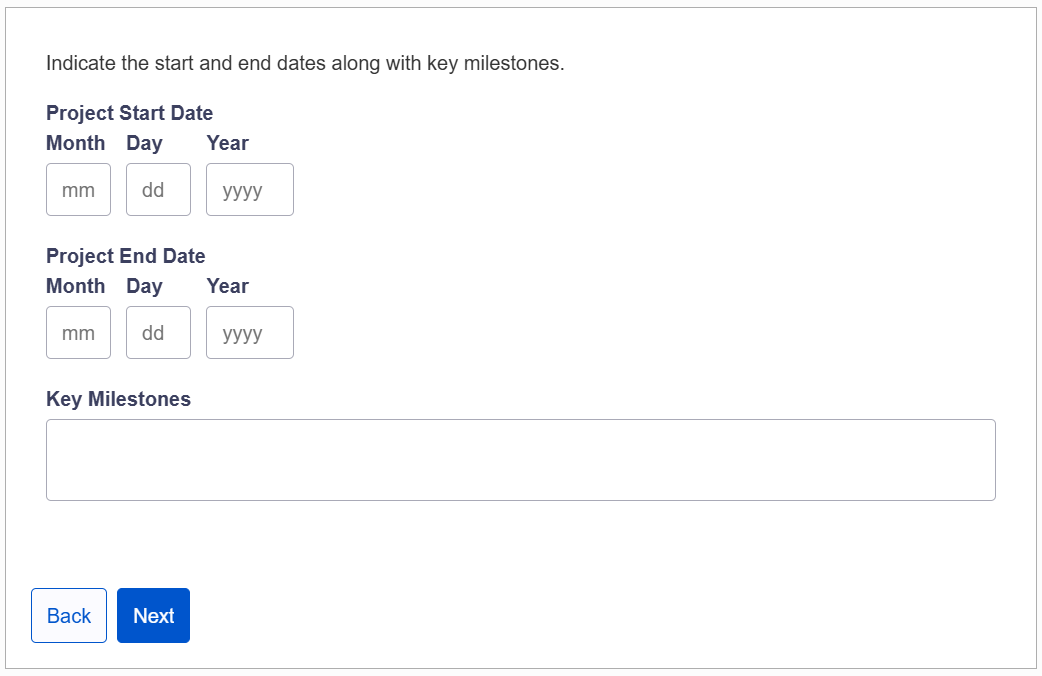Select the Day label under Project End Date
The width and height of the screenshot is (1042, 676).
tap(144, 286)
